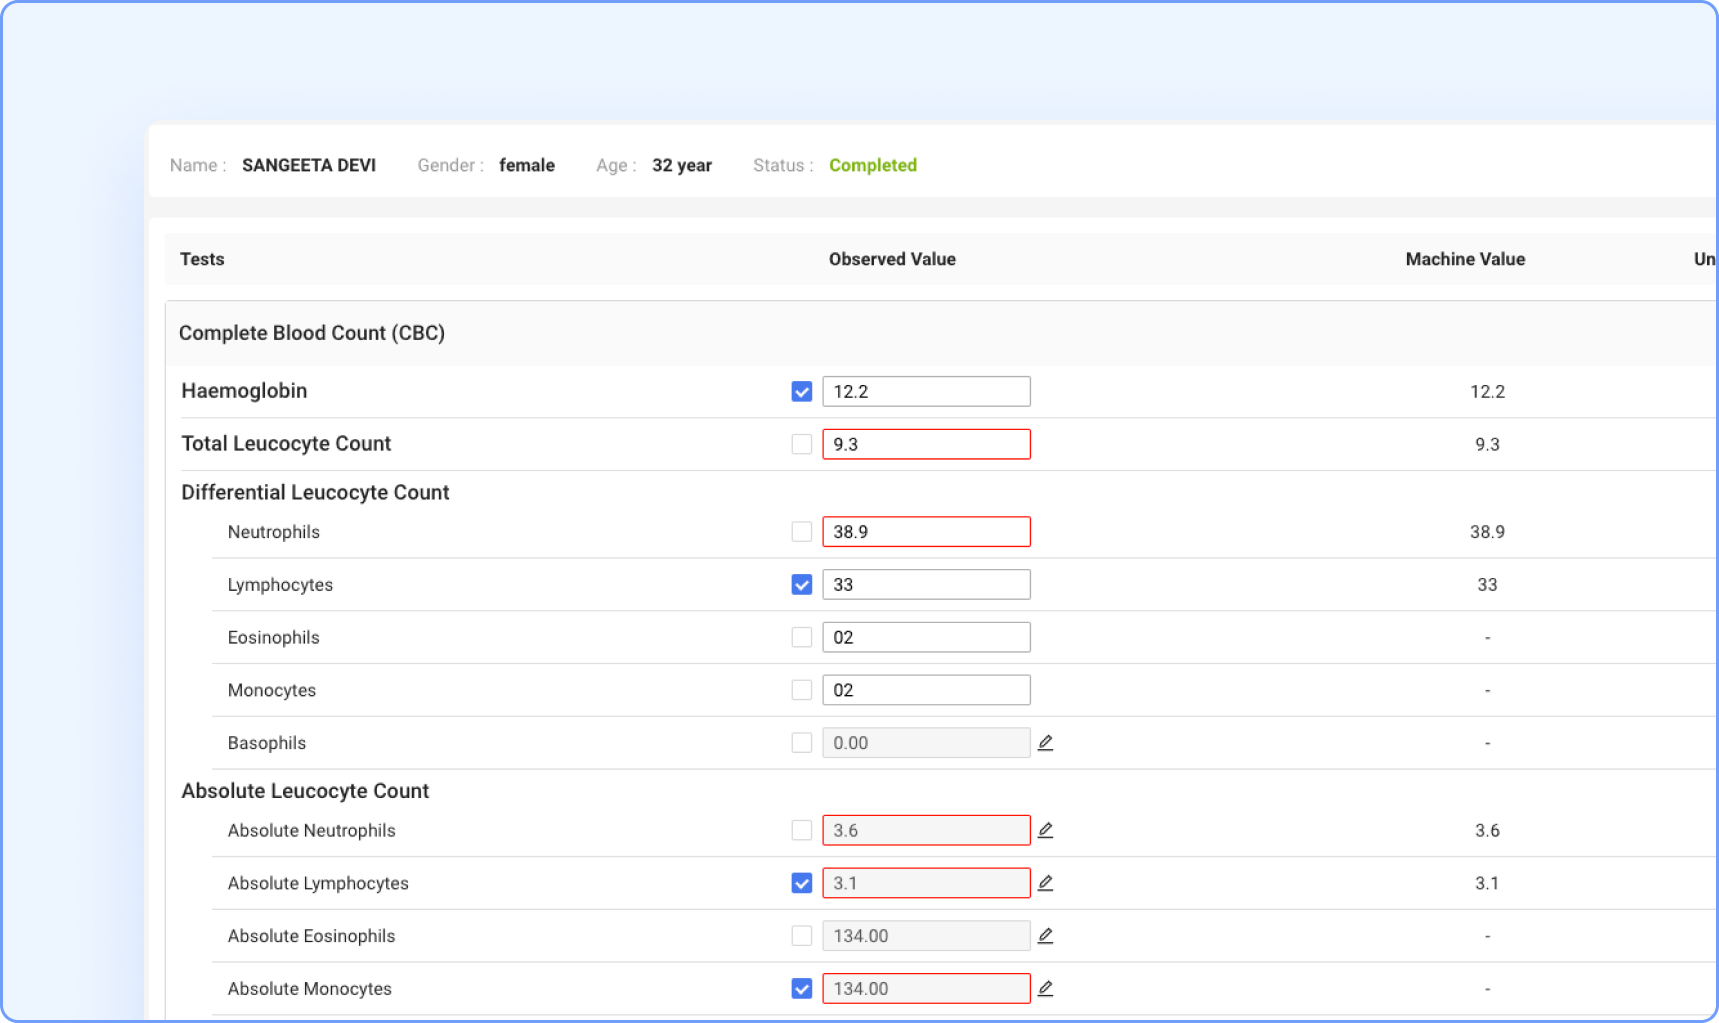Toggle the Absolute Monocytes checkbox off
The image size is (1719, 1023).
tap(801, 989)
